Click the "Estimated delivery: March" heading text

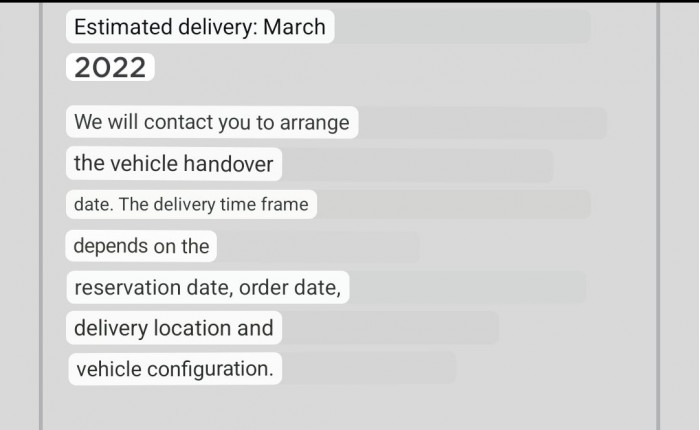click(200, 26)
